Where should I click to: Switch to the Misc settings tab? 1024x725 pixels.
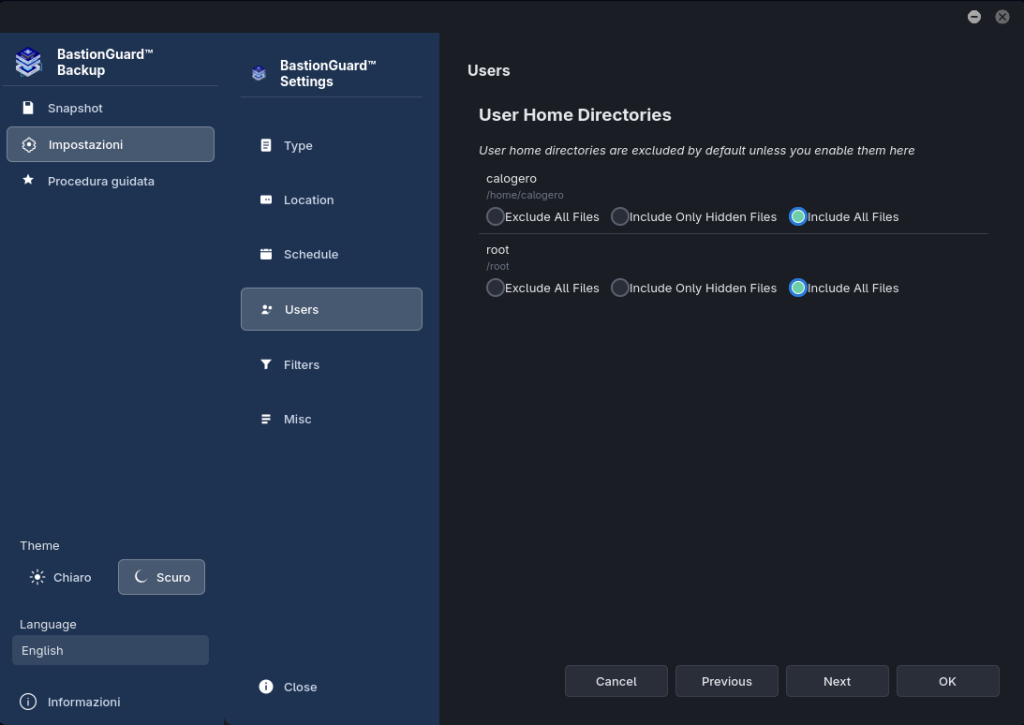click(x=332, y=419)
